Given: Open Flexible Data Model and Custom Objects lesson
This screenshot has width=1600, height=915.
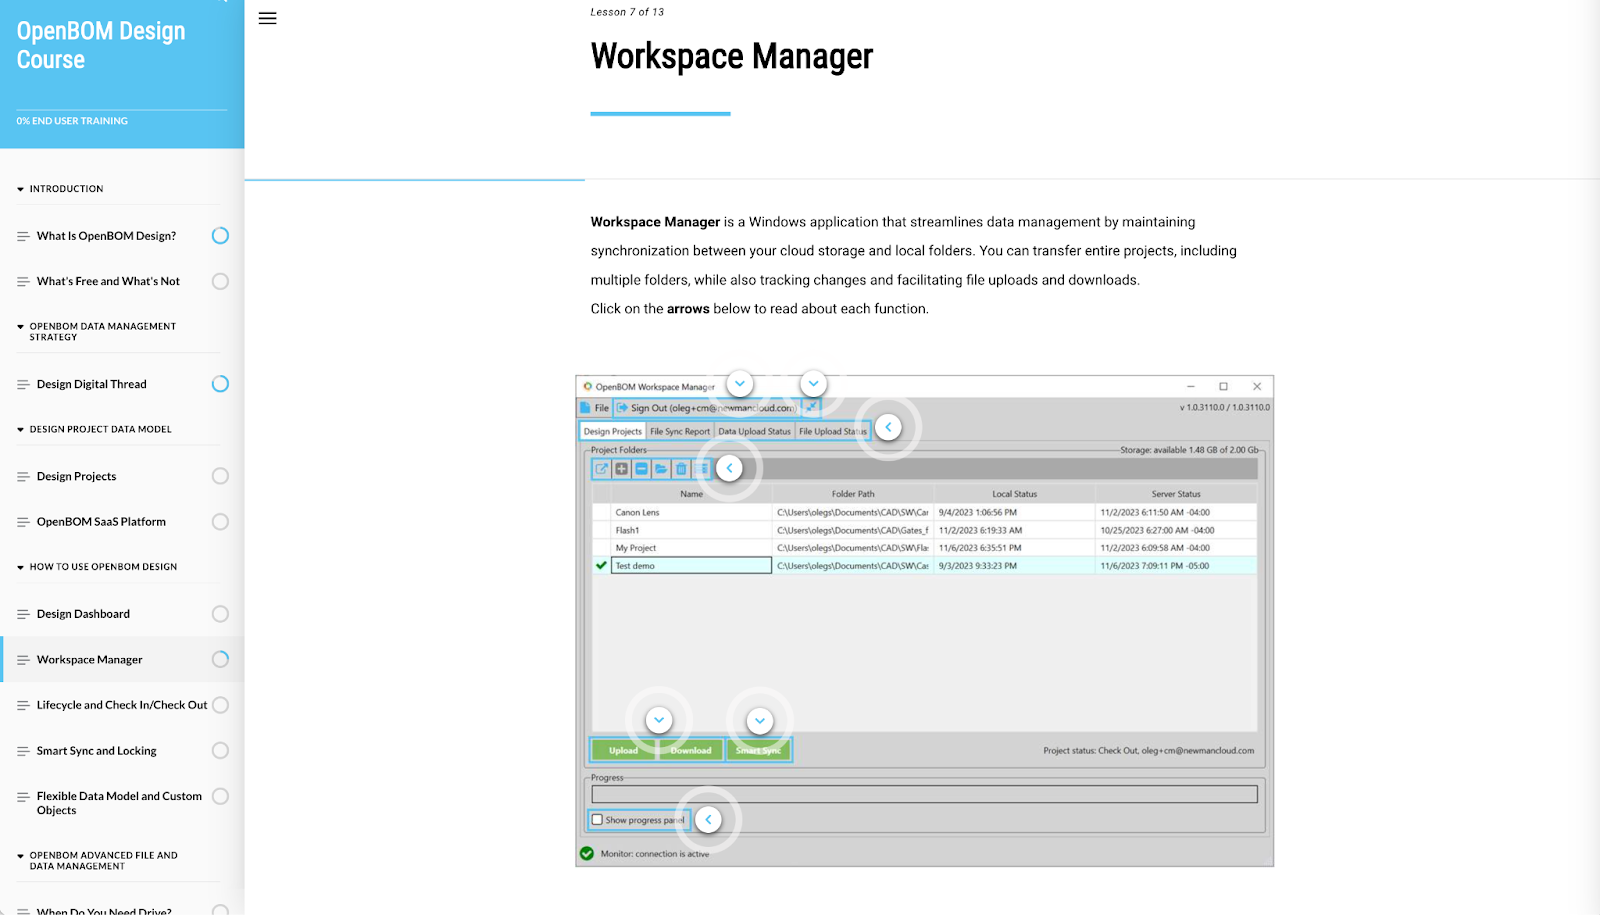Looking at the screenshot, I should point(119,804).
